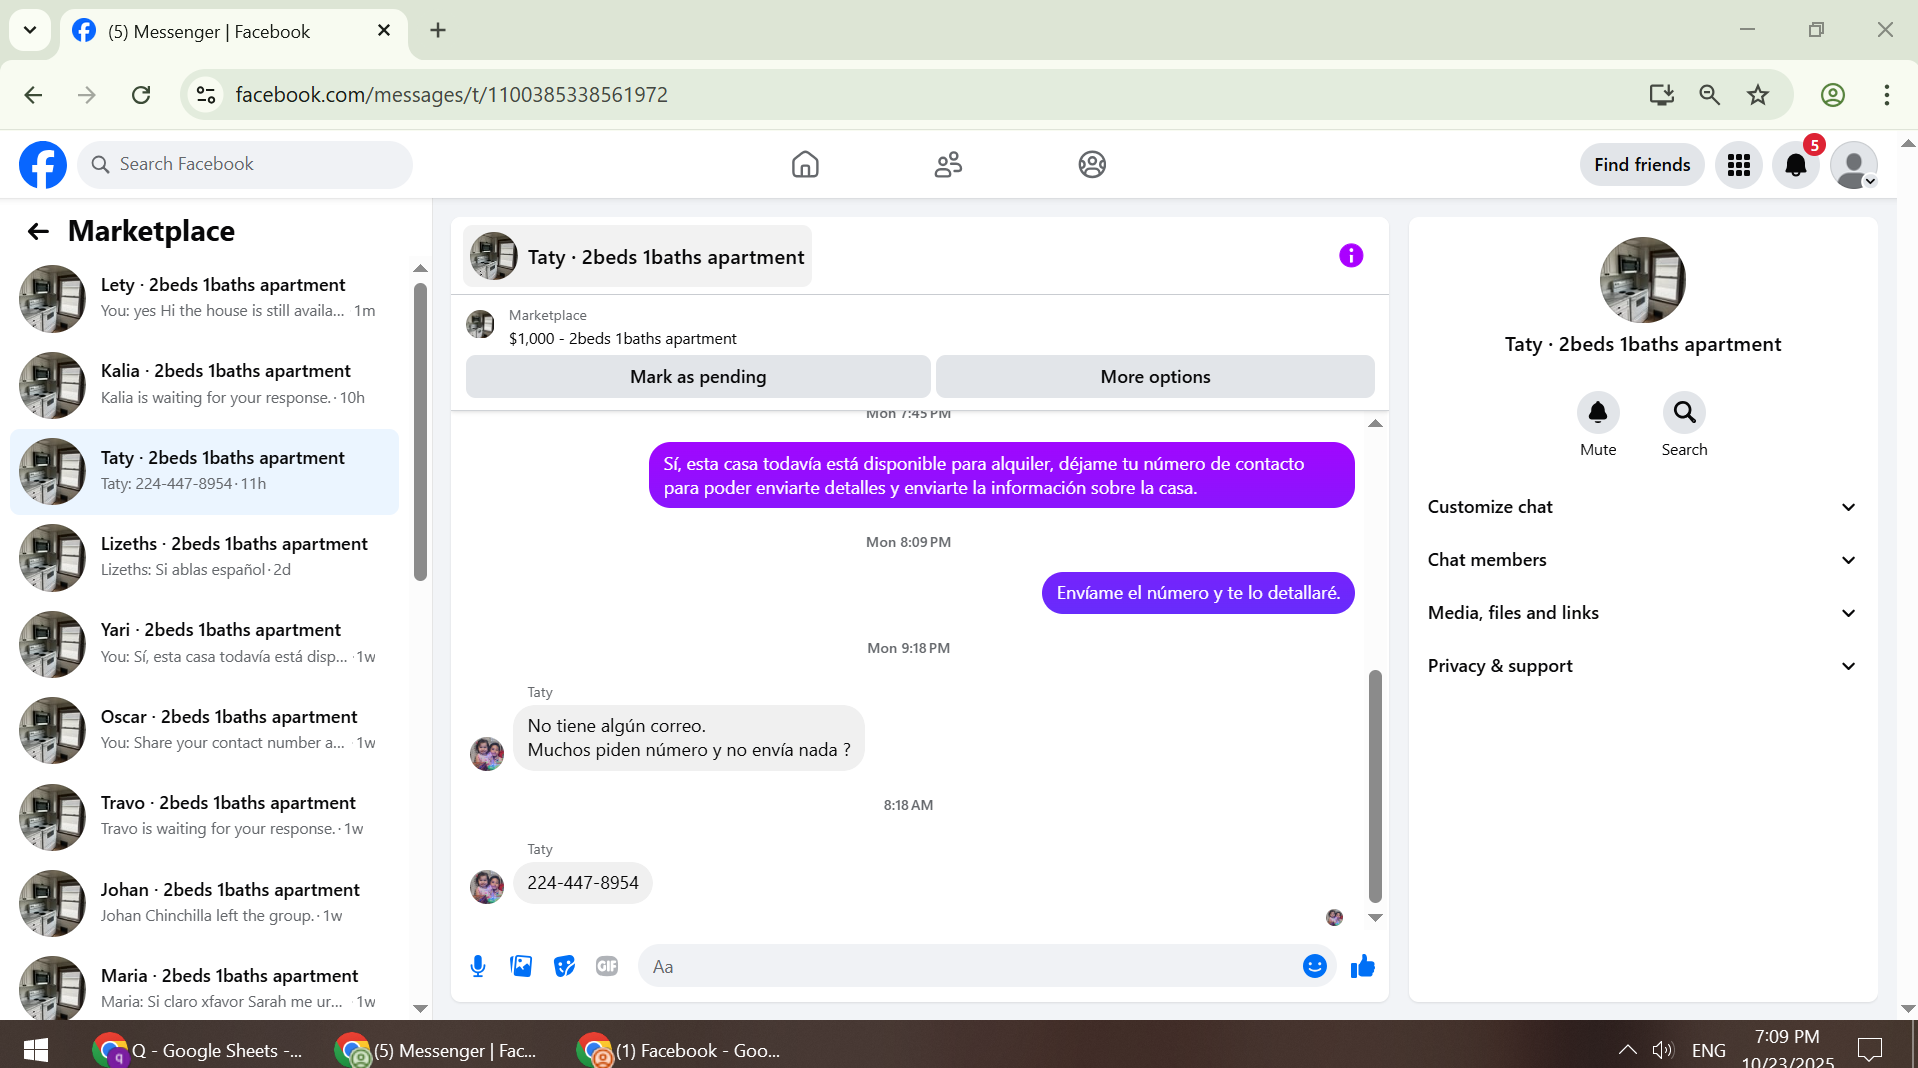
Task: Click scroll-down arrow of the chat messages
Action: (x=1375, y=917)
